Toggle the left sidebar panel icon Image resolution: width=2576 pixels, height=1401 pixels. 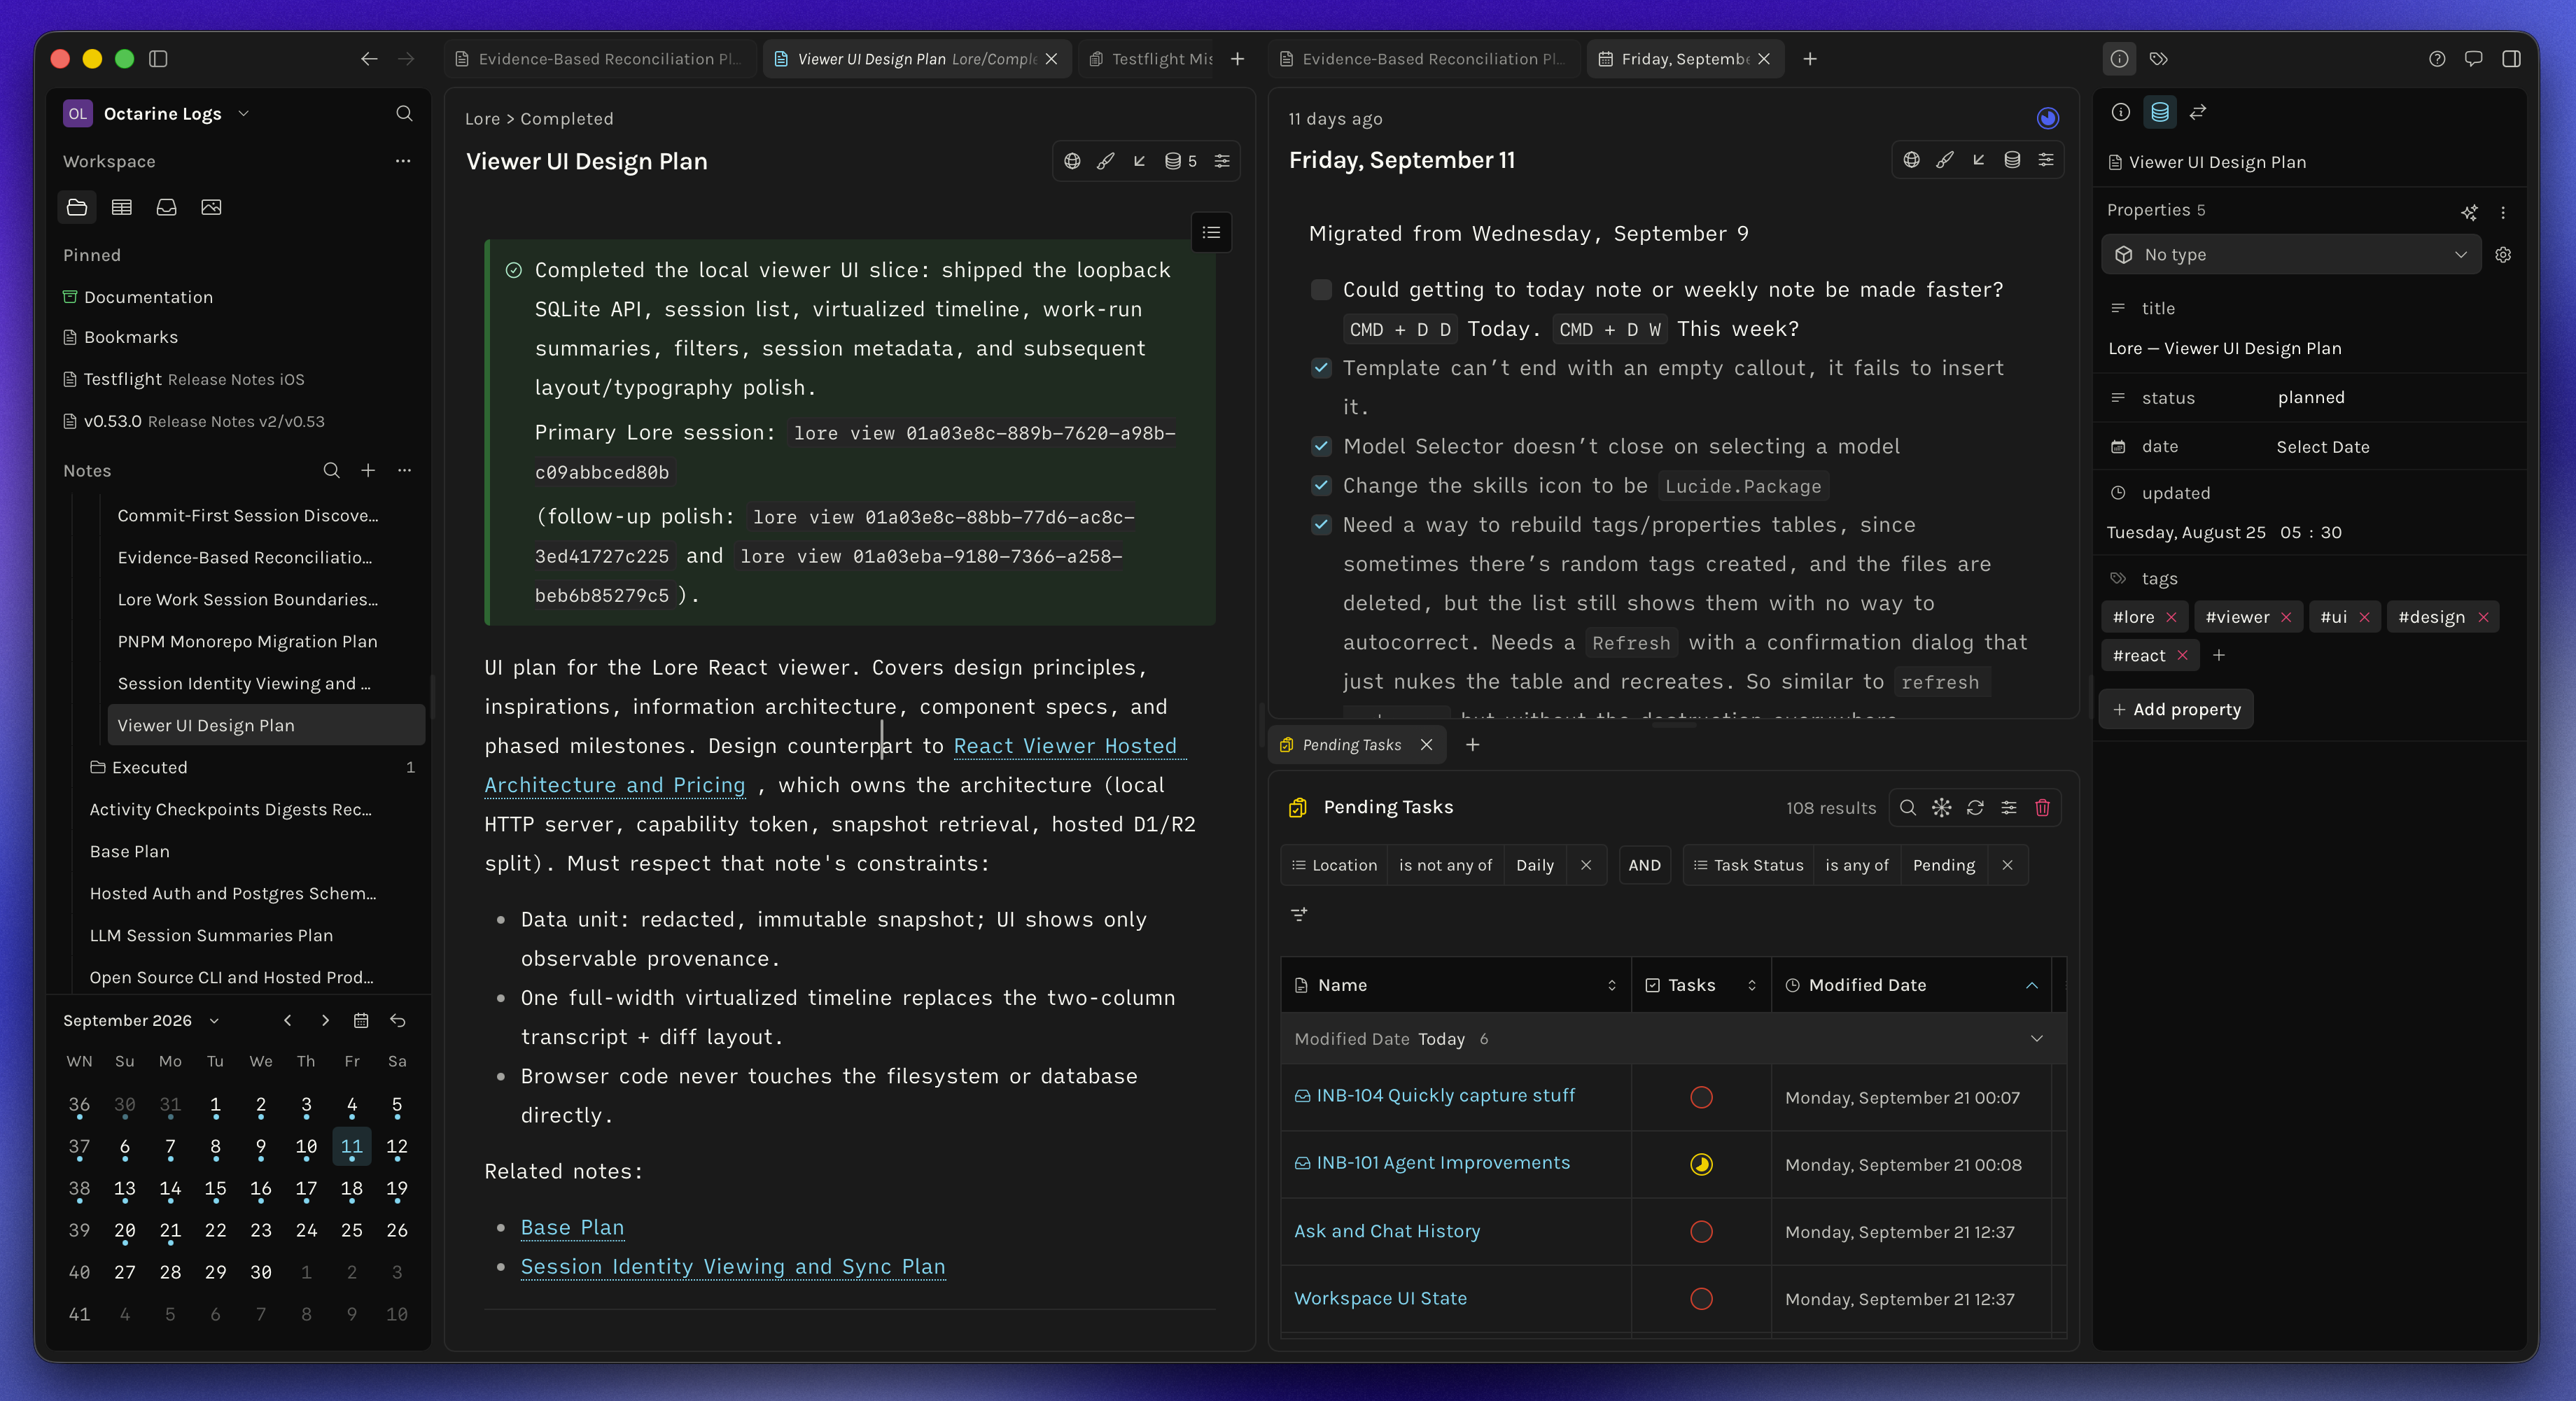tap(158, 59)
